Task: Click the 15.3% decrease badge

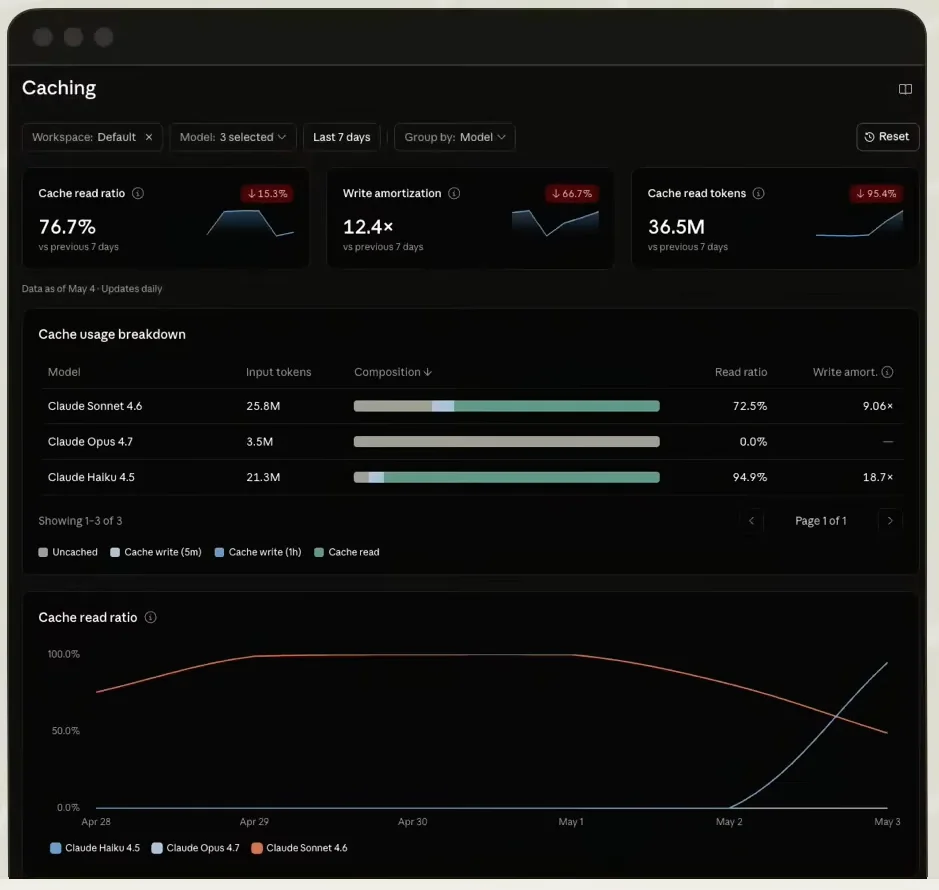Action: [267, 193]
